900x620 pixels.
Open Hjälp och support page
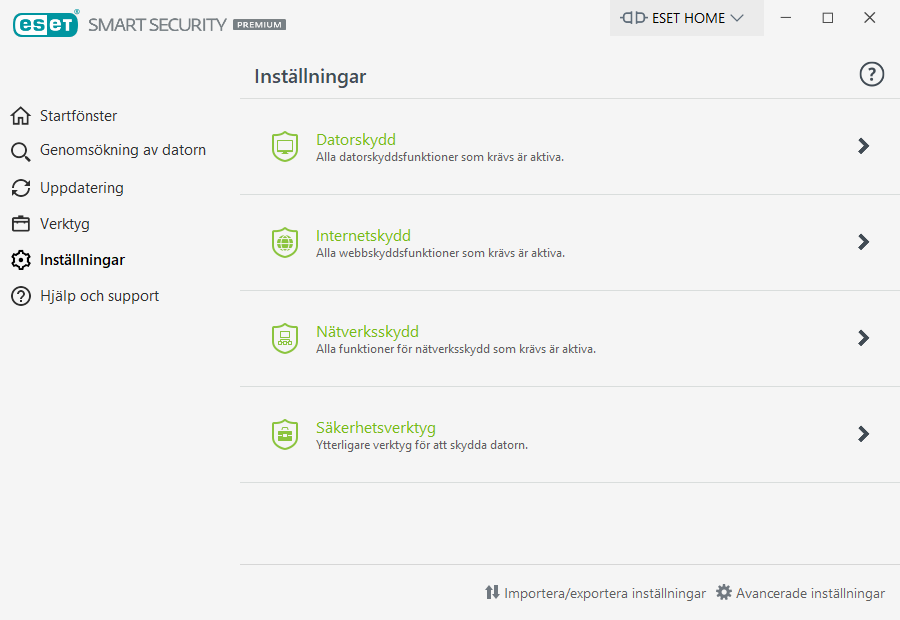[99, 296]
